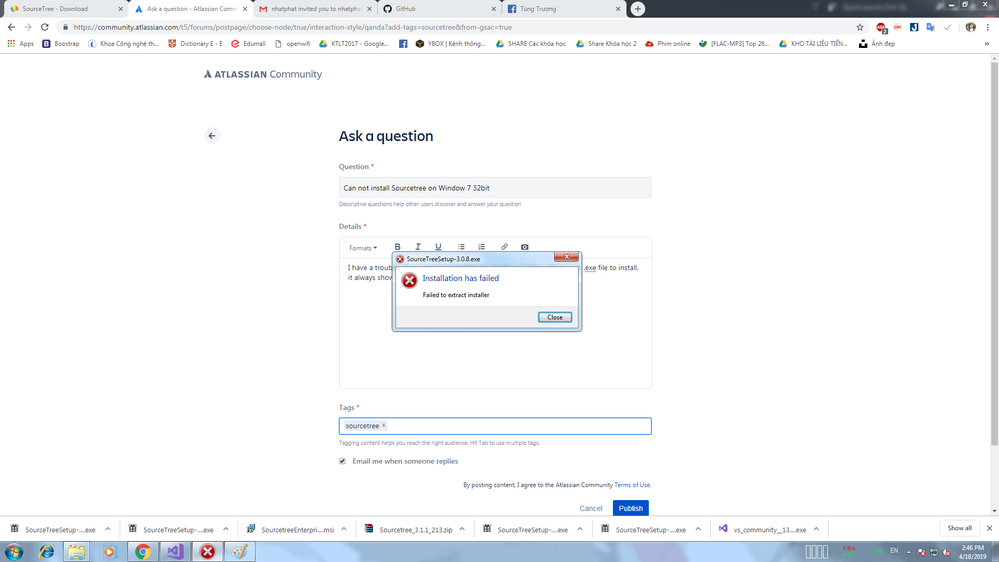
Task: Switch to the nhatphat invited you Gmail tab
Action: pos(315,9)
